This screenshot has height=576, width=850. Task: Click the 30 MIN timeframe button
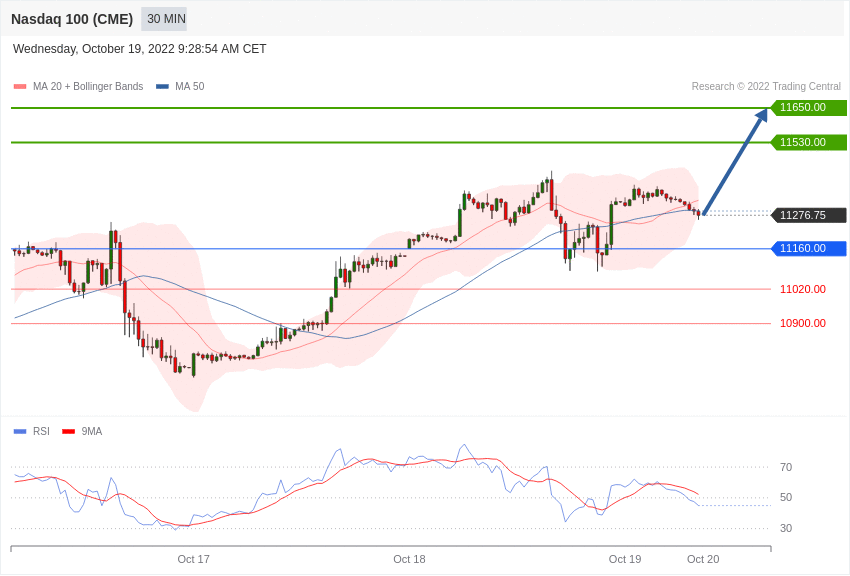pyautogui.click(x=165, y=19)
